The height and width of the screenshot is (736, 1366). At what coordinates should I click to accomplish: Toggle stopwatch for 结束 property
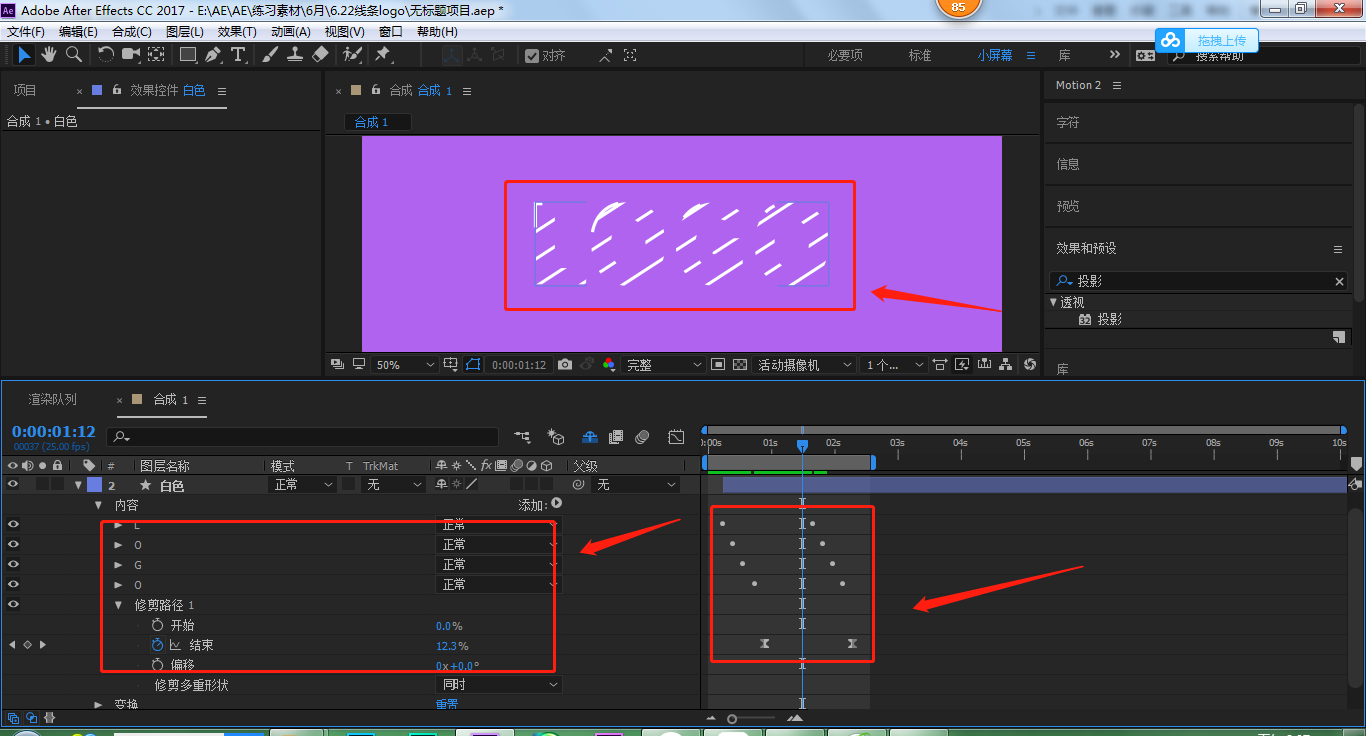157,645
